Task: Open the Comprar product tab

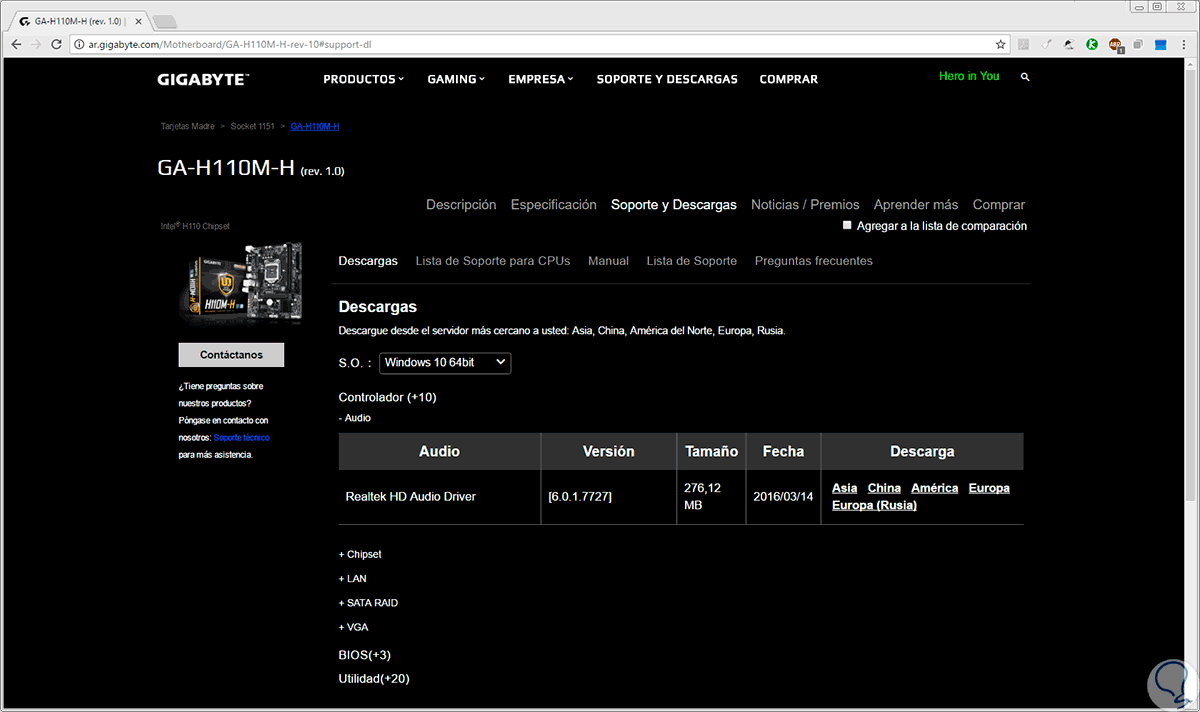Action: click(999, 205)
